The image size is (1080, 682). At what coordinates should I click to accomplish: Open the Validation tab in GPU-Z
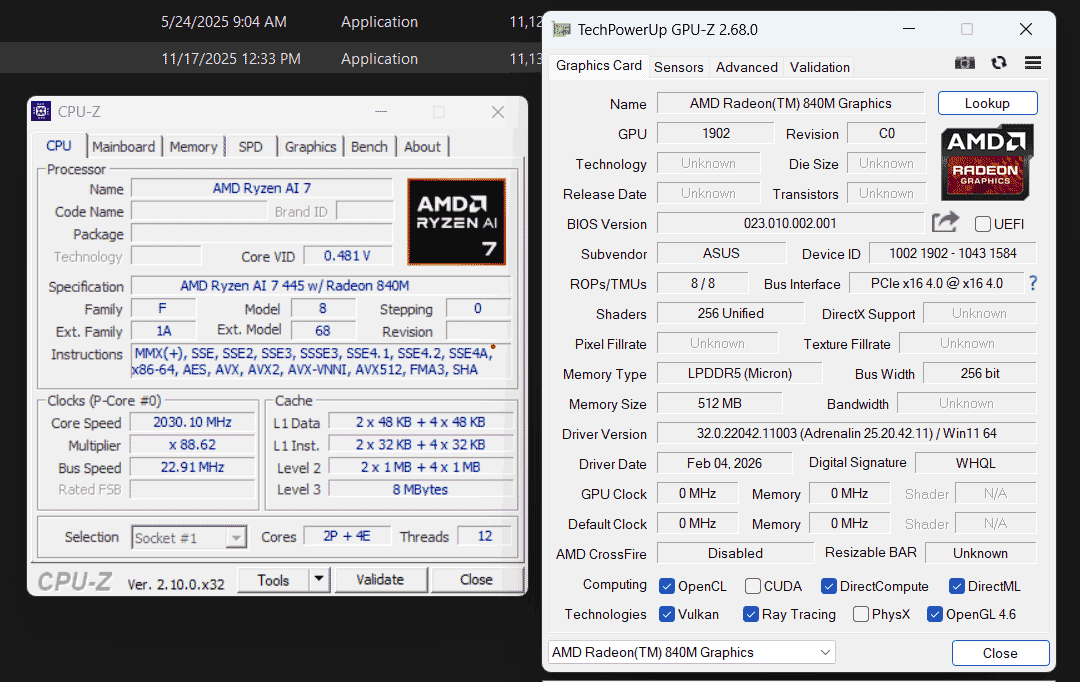(820, 67)
